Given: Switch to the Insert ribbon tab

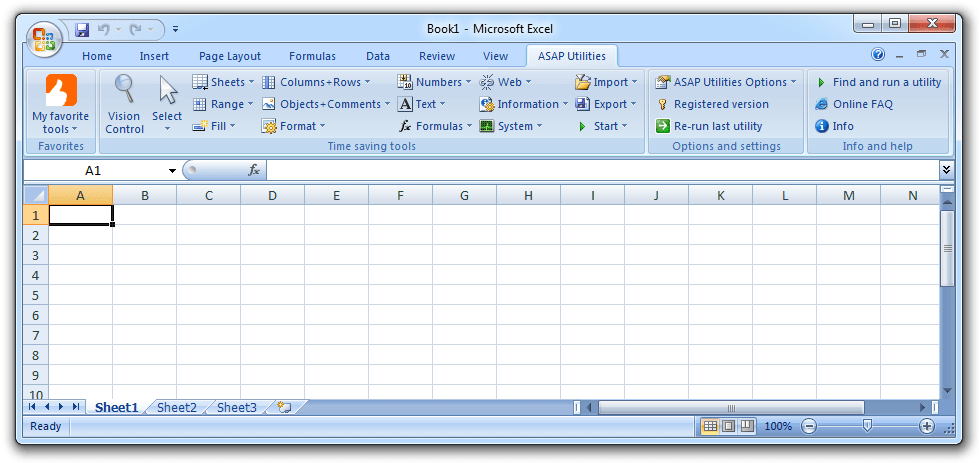Looking at the screenshot, I should [x=154, y=56].
